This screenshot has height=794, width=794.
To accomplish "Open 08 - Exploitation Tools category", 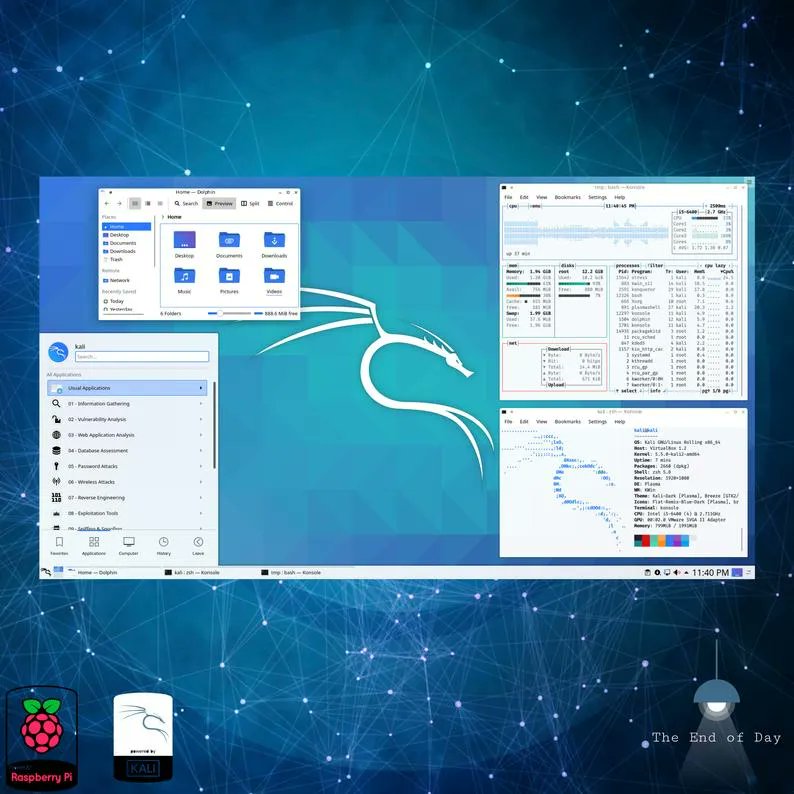I will pos(127,513).
